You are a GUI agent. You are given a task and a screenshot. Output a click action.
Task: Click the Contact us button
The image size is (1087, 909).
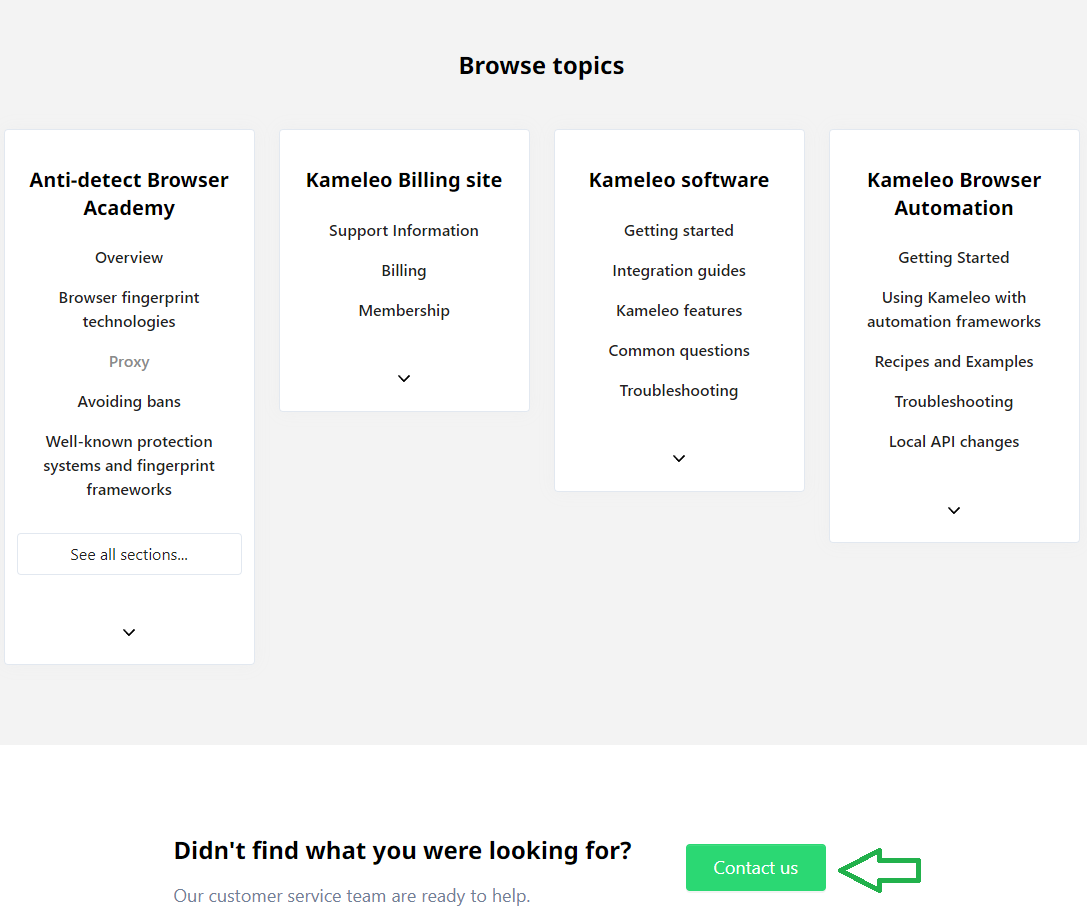756,867
